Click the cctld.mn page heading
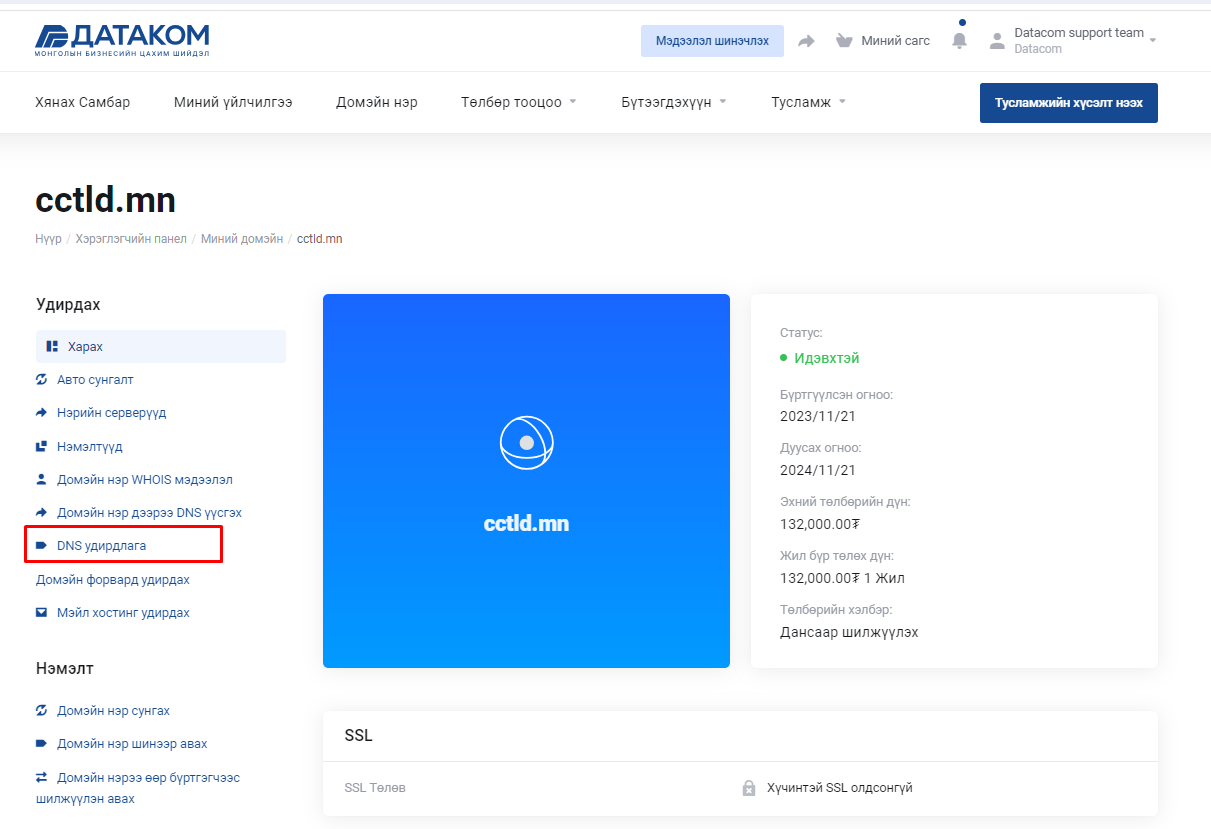1211x829 pixels. (x=105, y=200)
